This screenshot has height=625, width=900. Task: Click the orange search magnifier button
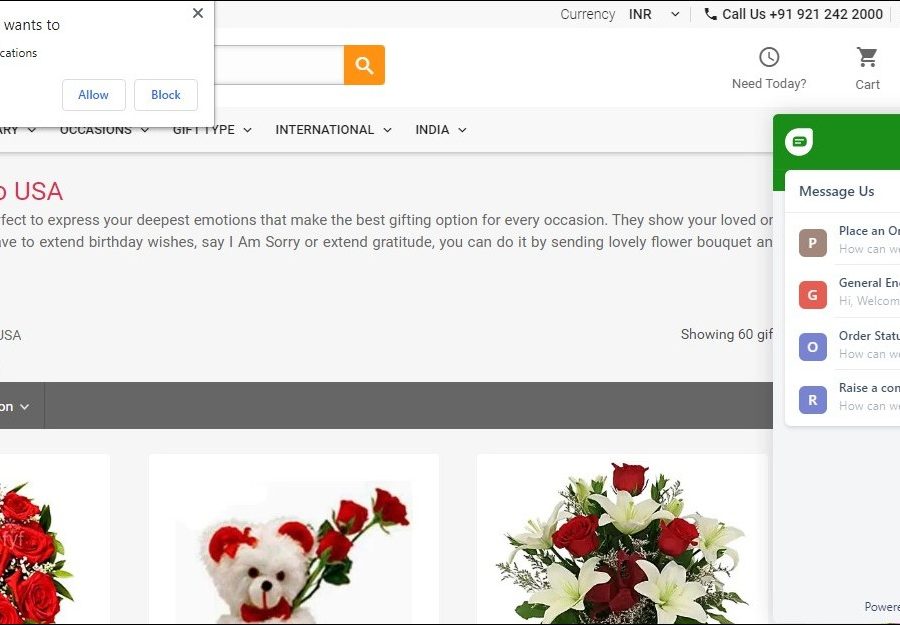tap(364, 65)
